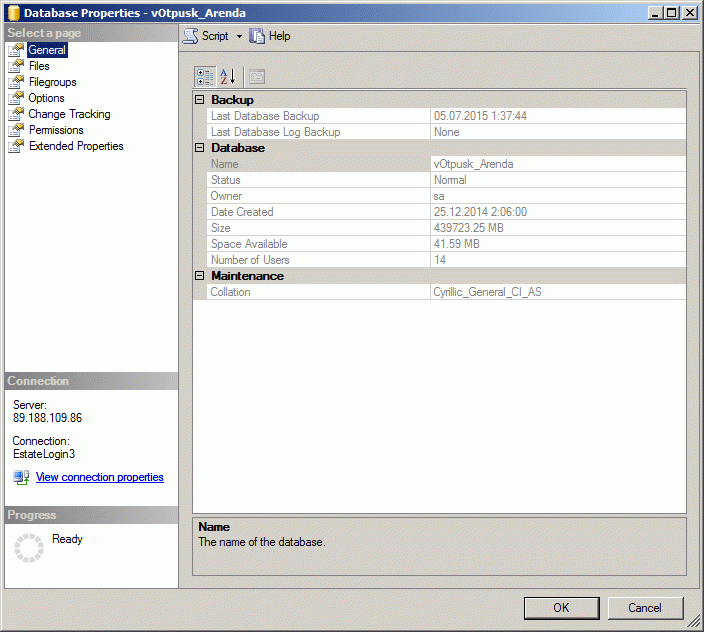Screen dimensions: 704x632
Task: Click the OK button
Action: pos(561,608)
